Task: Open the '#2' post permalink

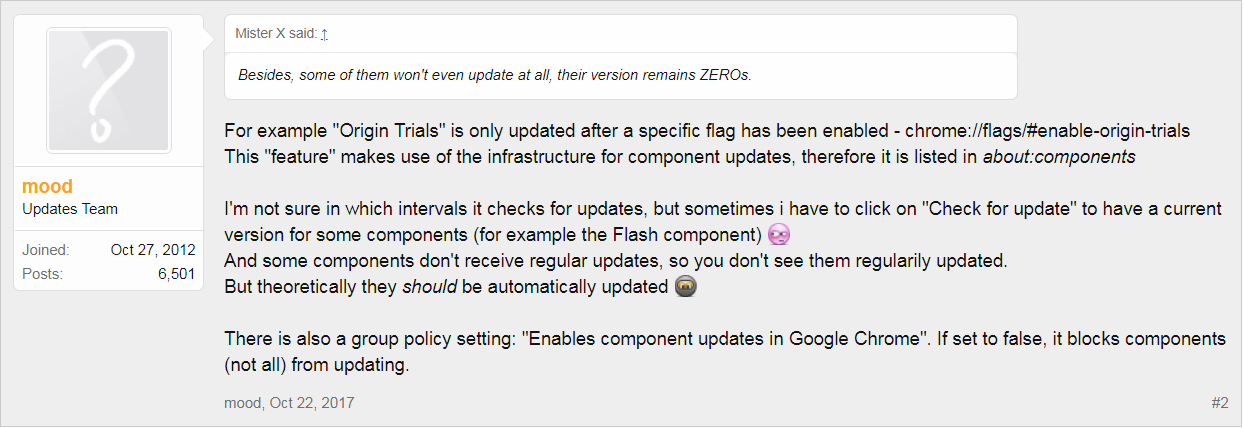Action: [x=1219, y=403]
